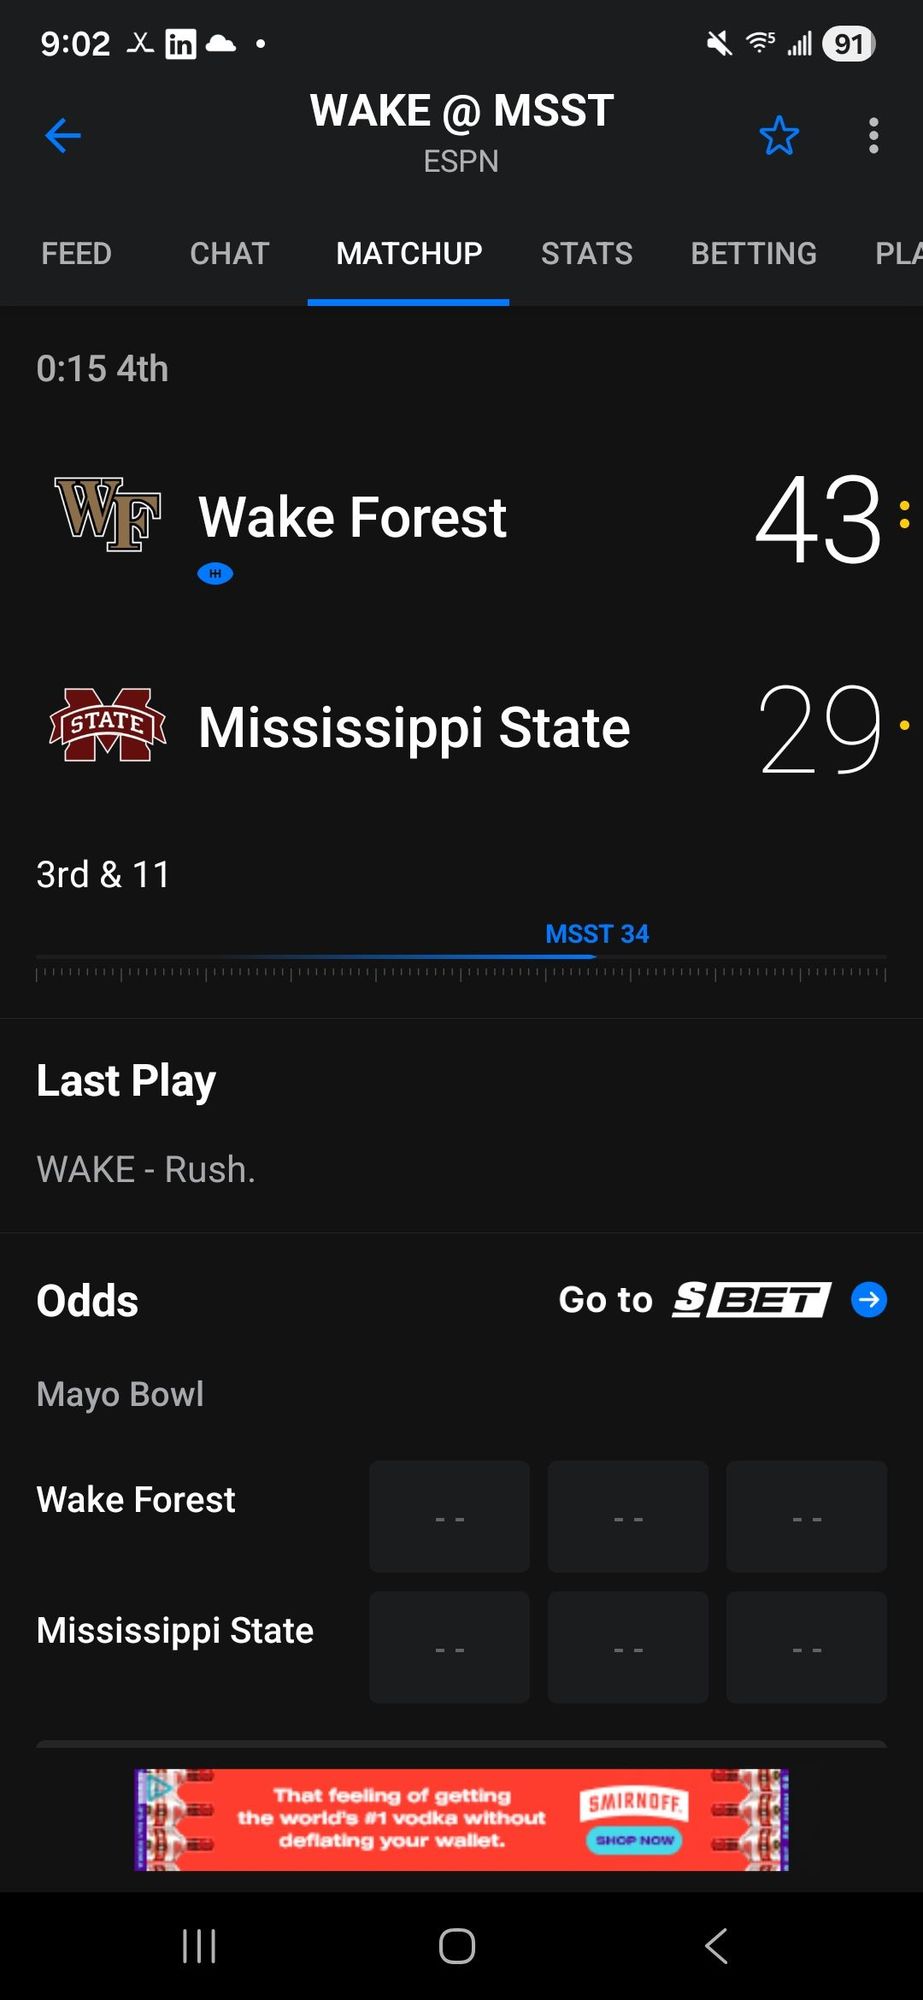This screenshot has height=2000, width=923.
Task: Switch to the FEED tab
Action: [76, 253]
